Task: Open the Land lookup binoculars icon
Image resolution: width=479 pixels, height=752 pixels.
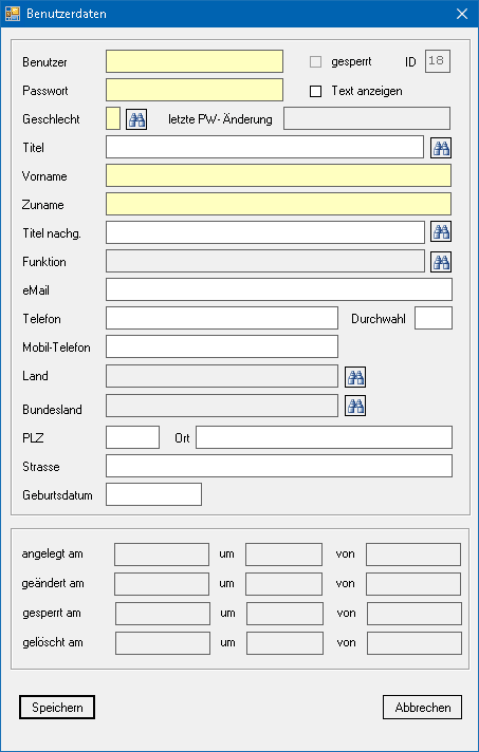Action: [355, 377]
